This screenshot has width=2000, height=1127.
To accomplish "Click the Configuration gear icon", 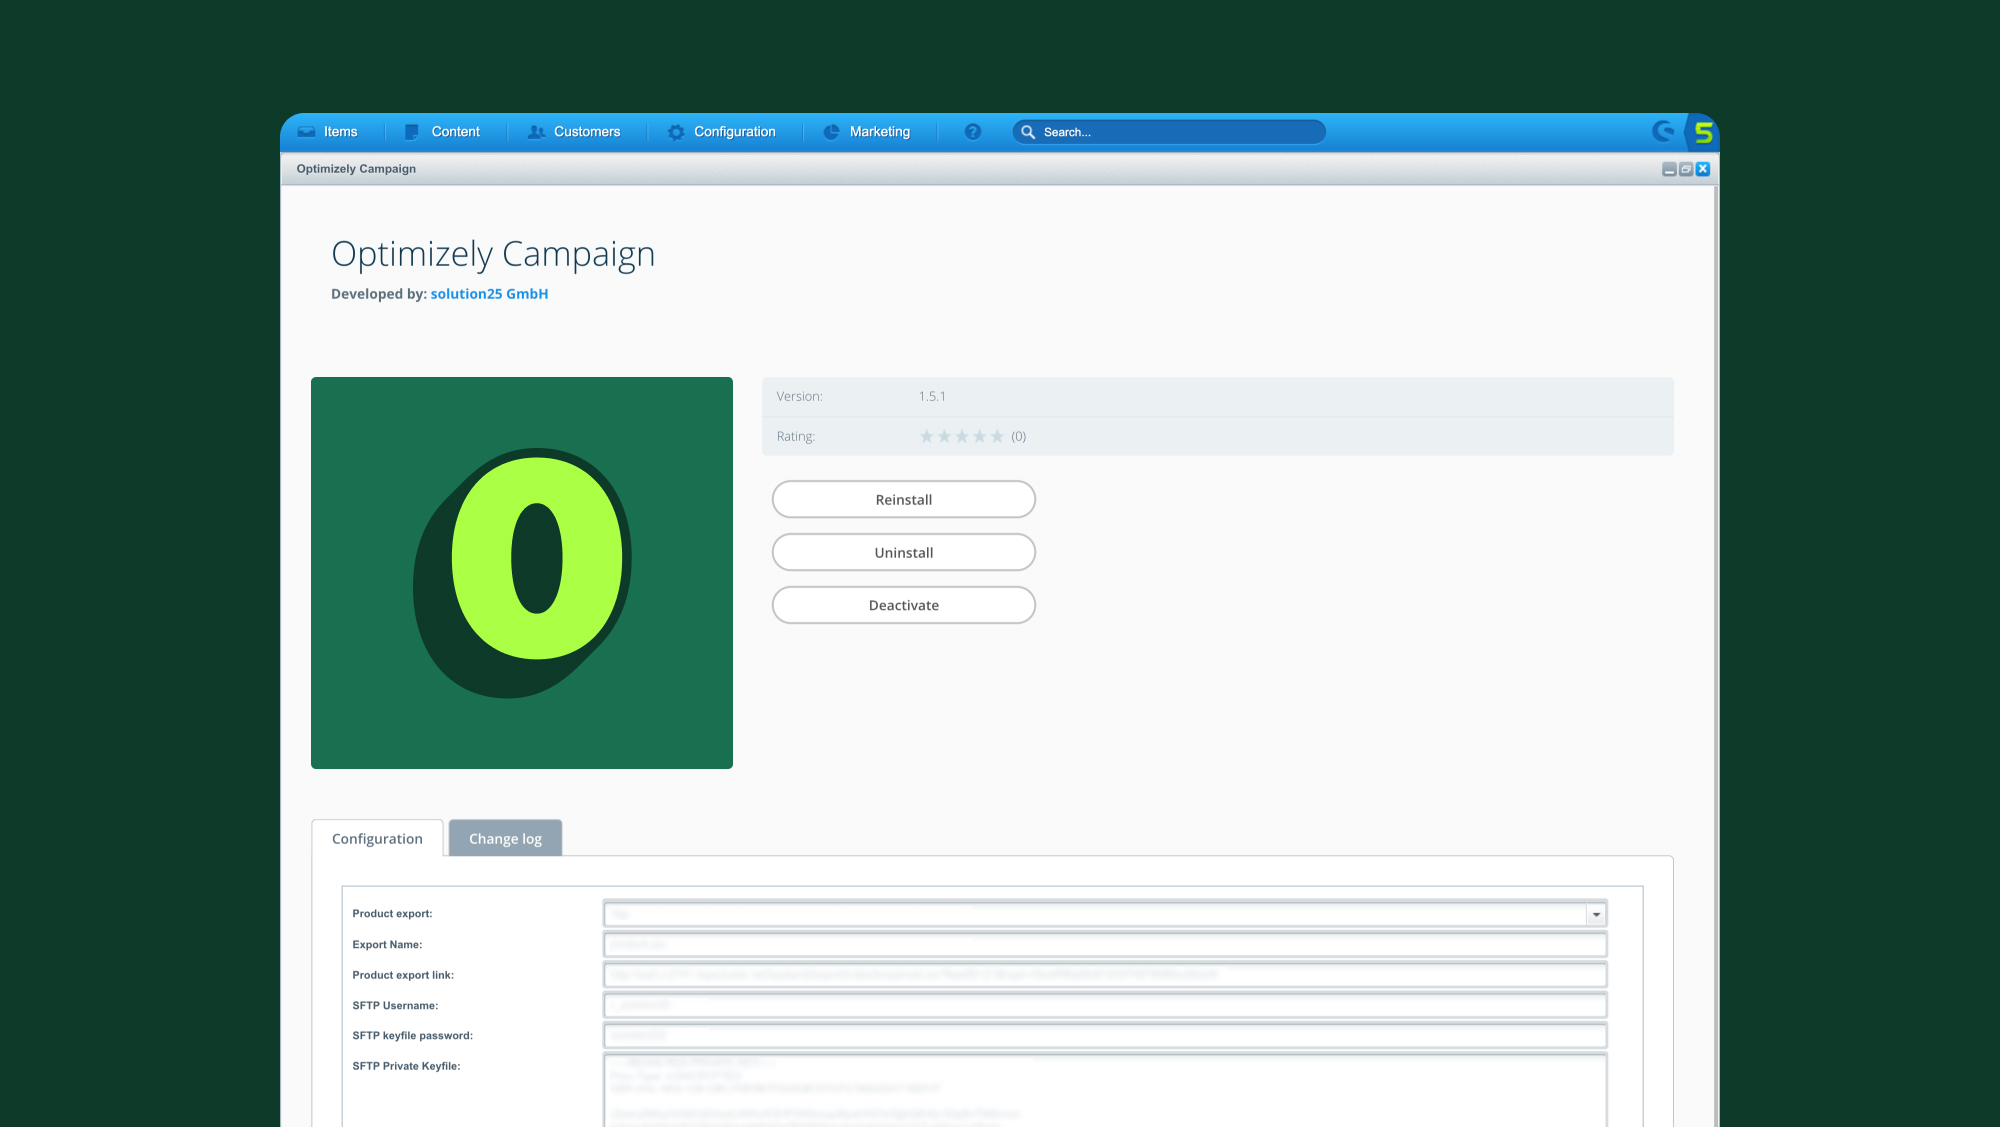I will pos(676,132).
